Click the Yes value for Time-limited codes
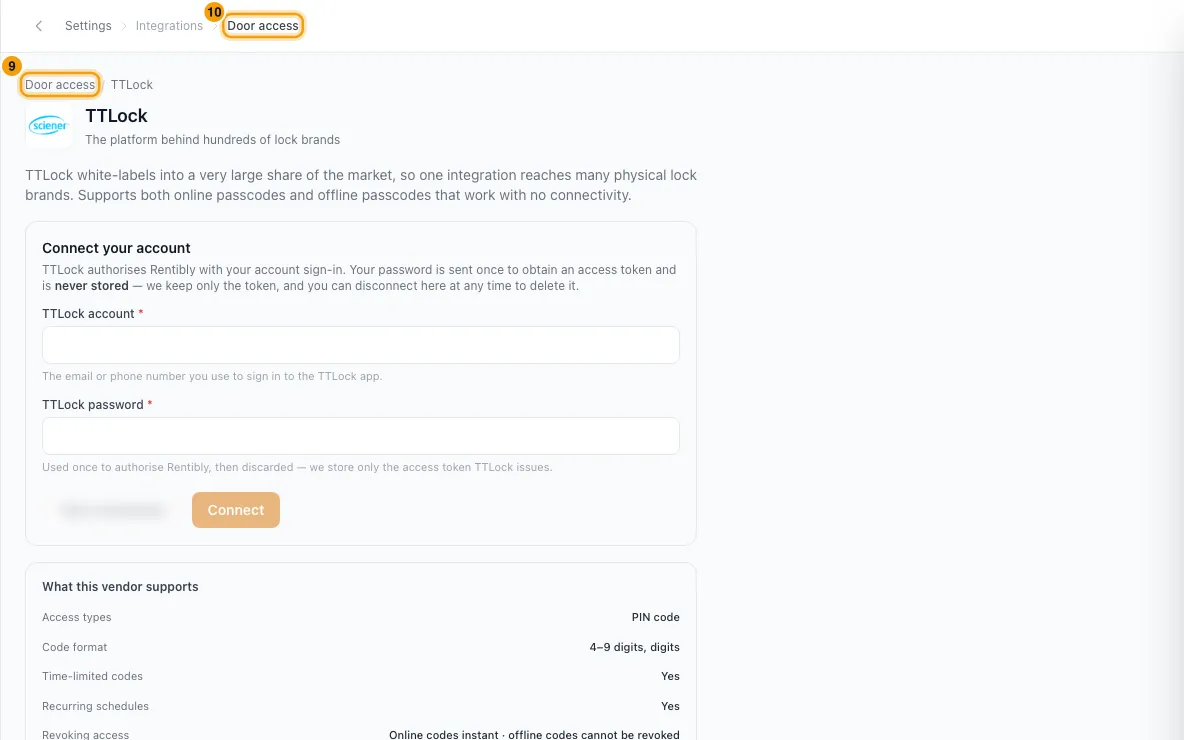The width and height of the screenshot is (1184, 740). coord(671,677)
